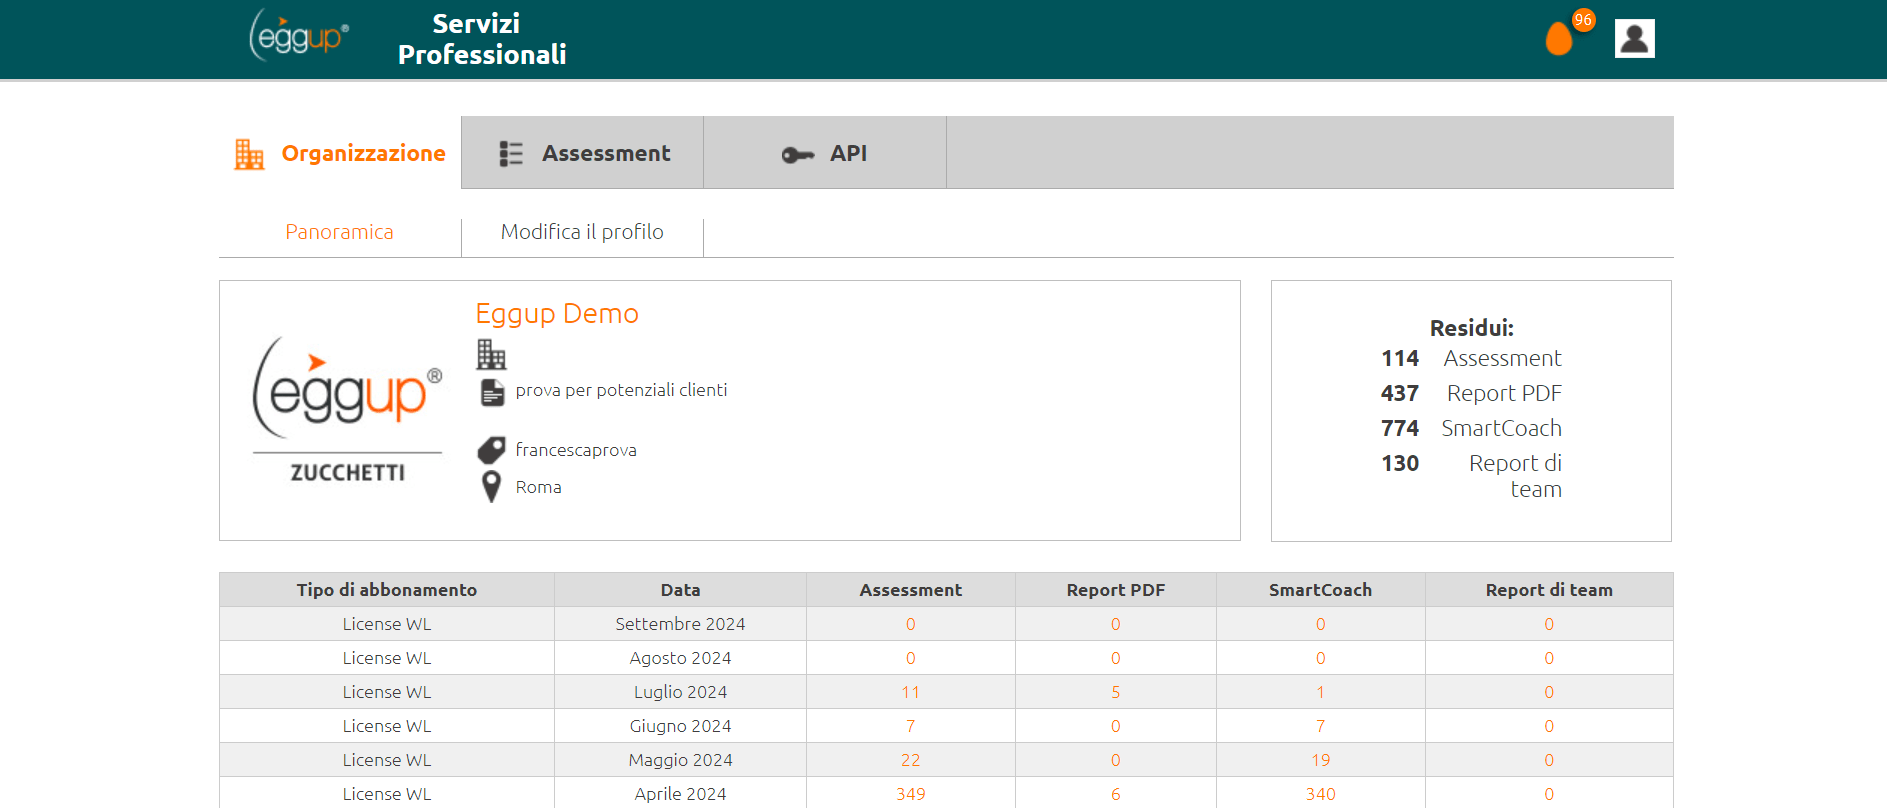This screenshot has width=1887, height=808.
Task: Click the Eggup logo in header
Action: [299, 36]
